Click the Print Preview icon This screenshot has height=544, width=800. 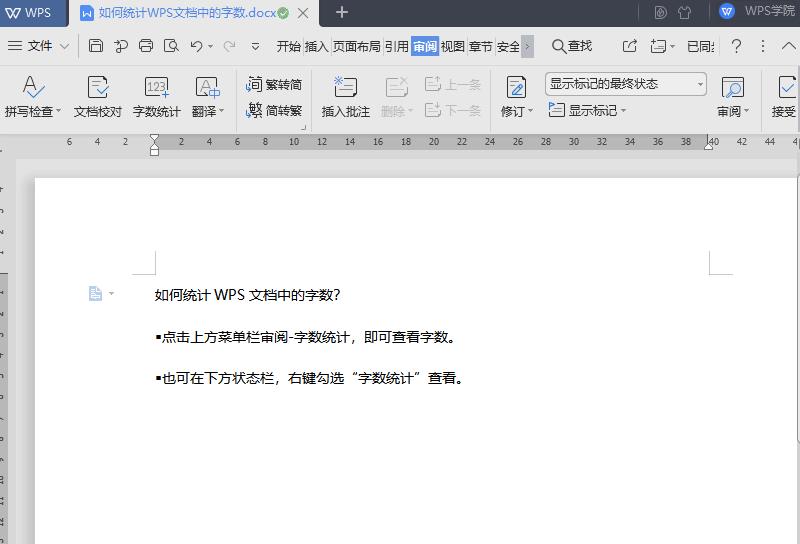[x=171, y=46]
